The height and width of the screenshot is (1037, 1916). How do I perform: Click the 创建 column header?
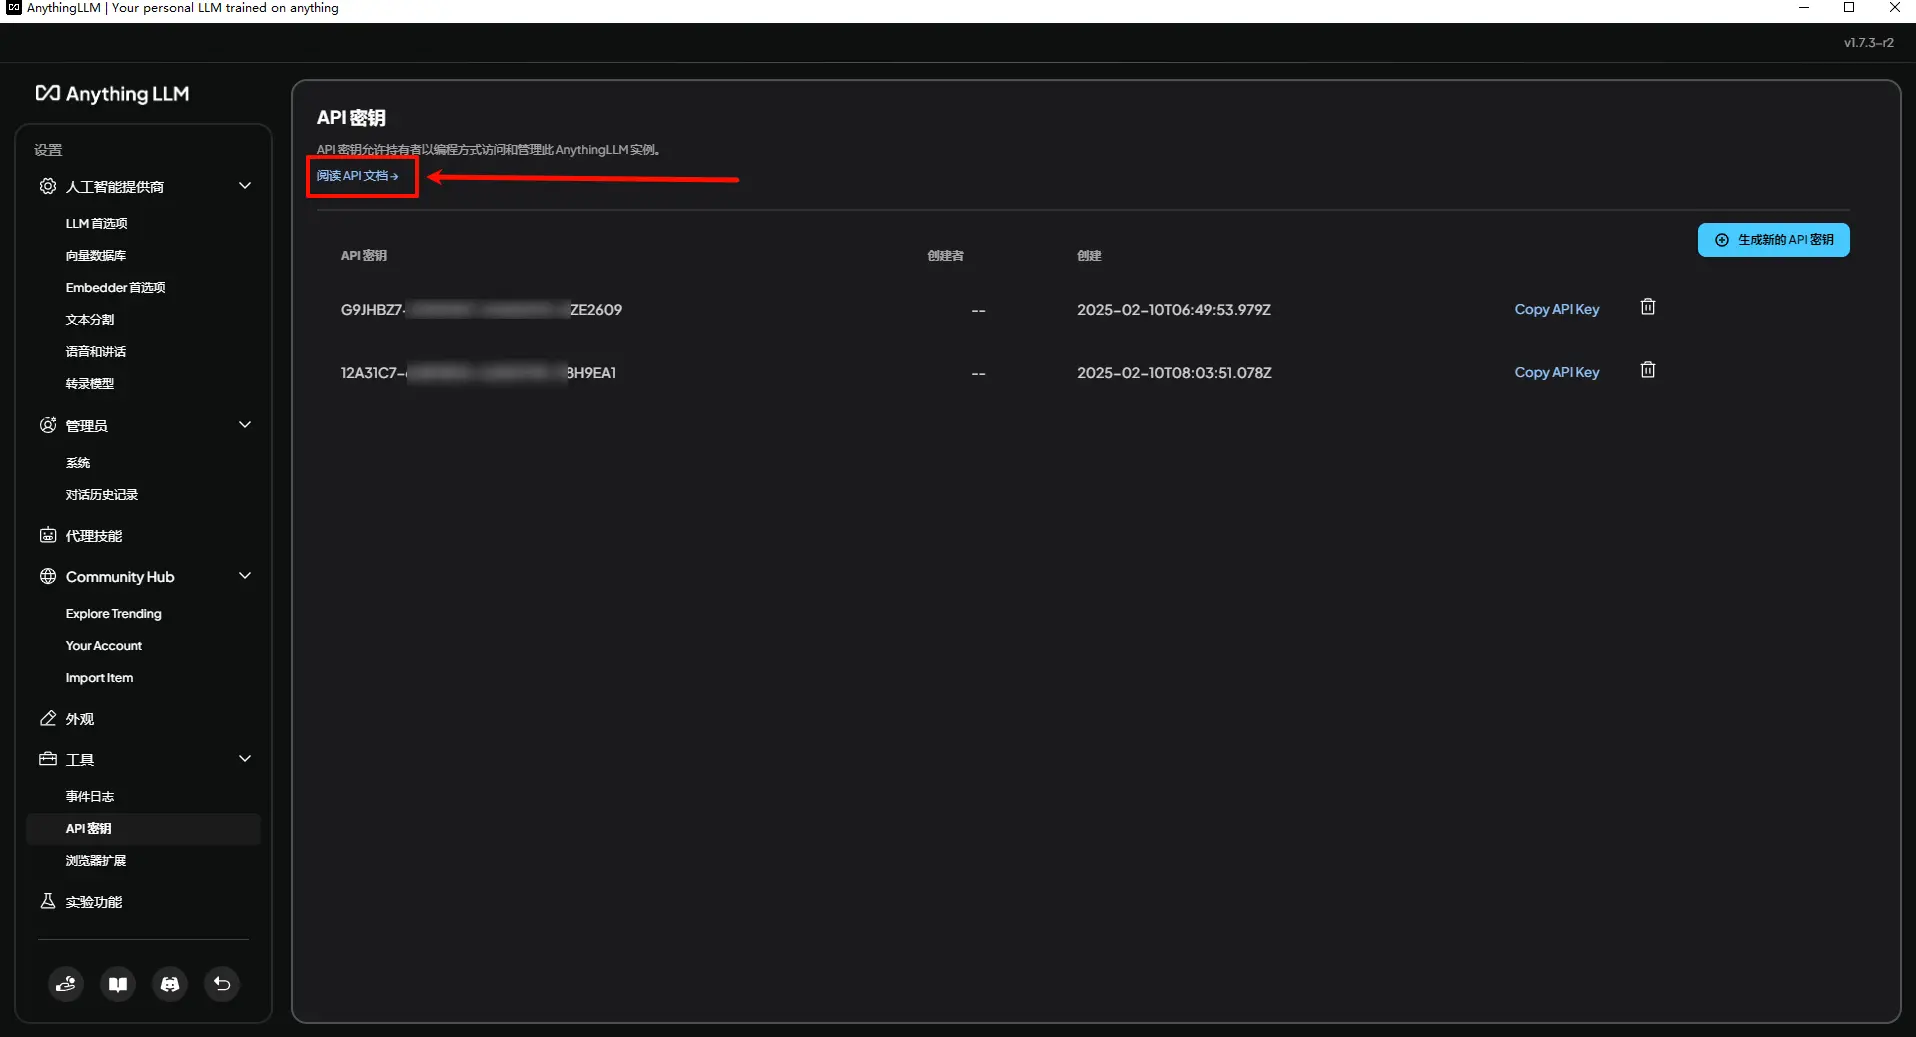click(x=1089, y=255)
